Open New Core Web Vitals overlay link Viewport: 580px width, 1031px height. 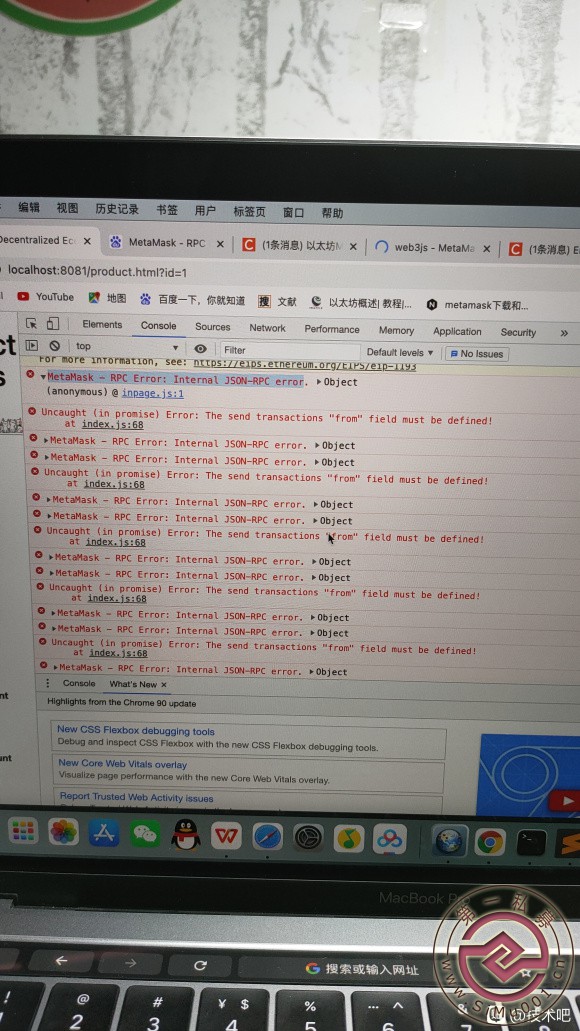click(123, 764)
